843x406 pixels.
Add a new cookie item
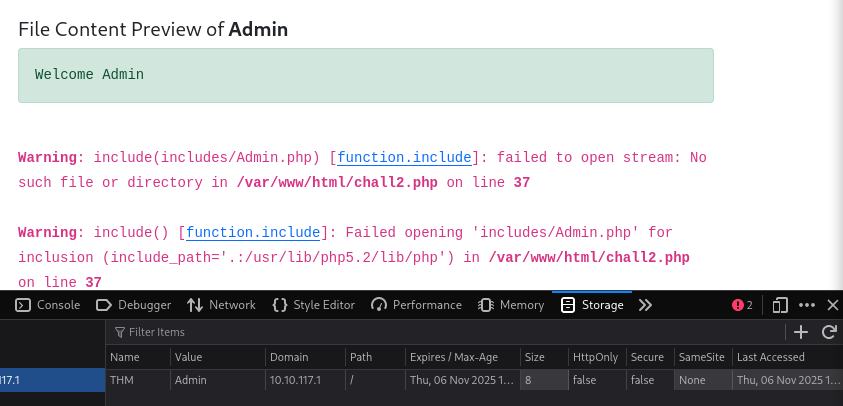coord(801,332)
